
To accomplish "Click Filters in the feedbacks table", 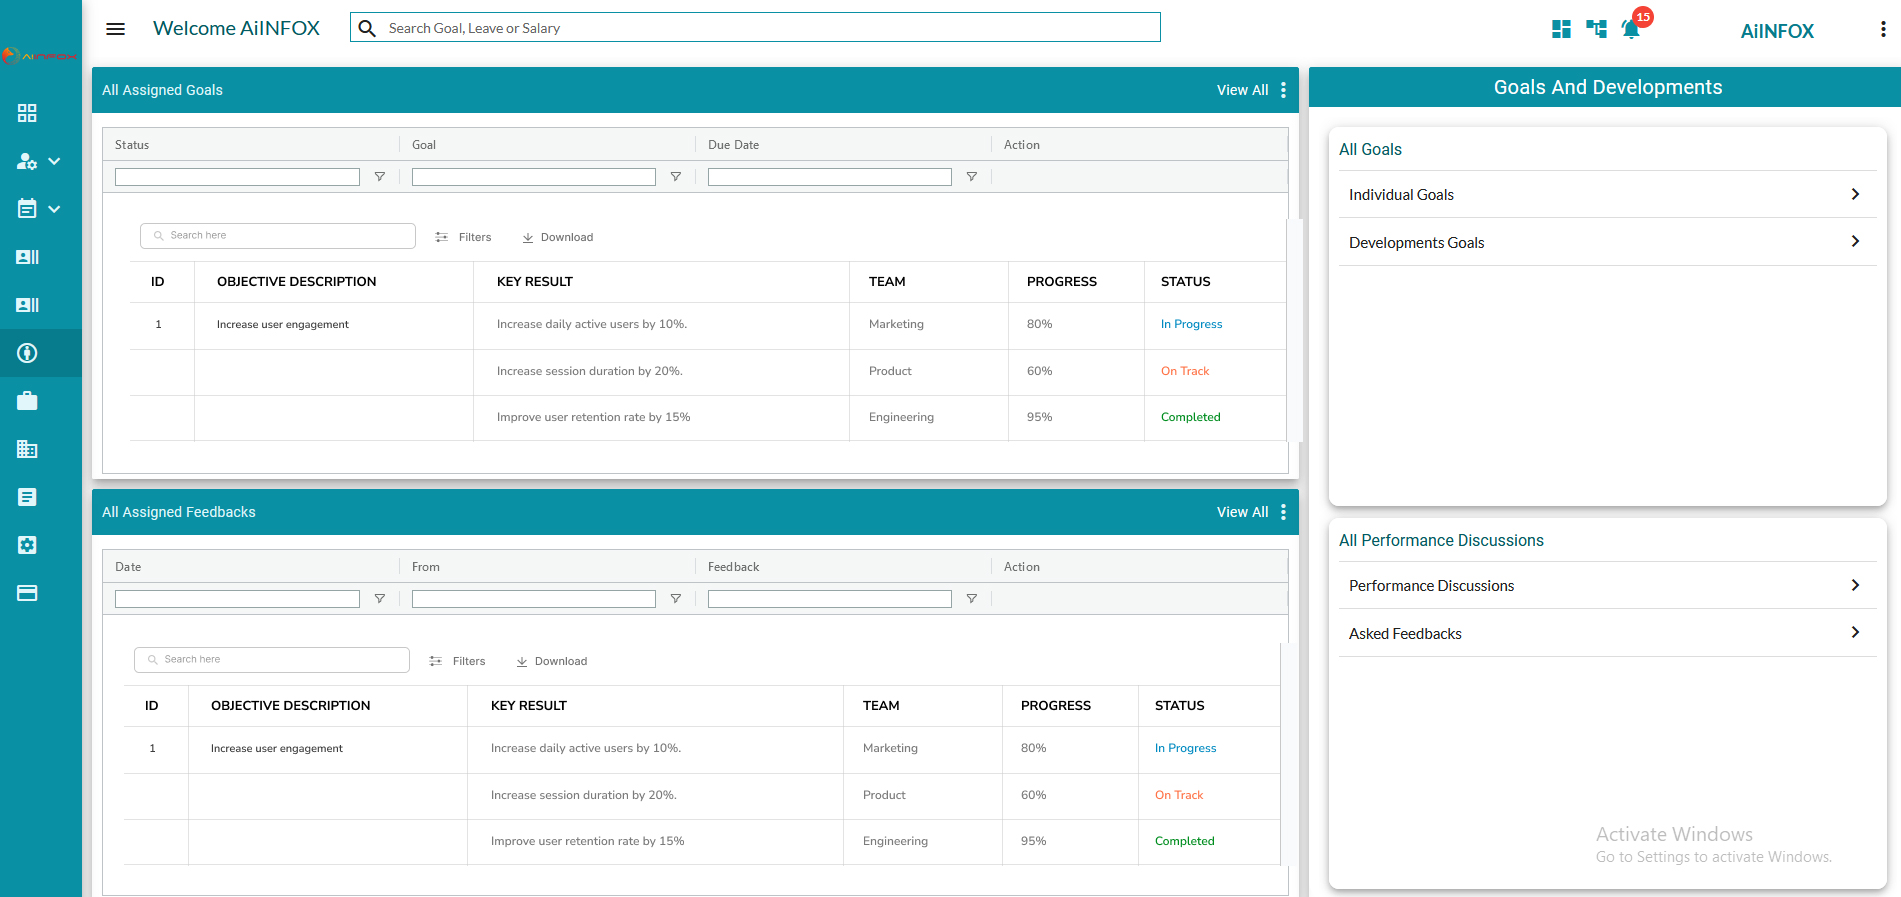I will click(x=457, y=661).
